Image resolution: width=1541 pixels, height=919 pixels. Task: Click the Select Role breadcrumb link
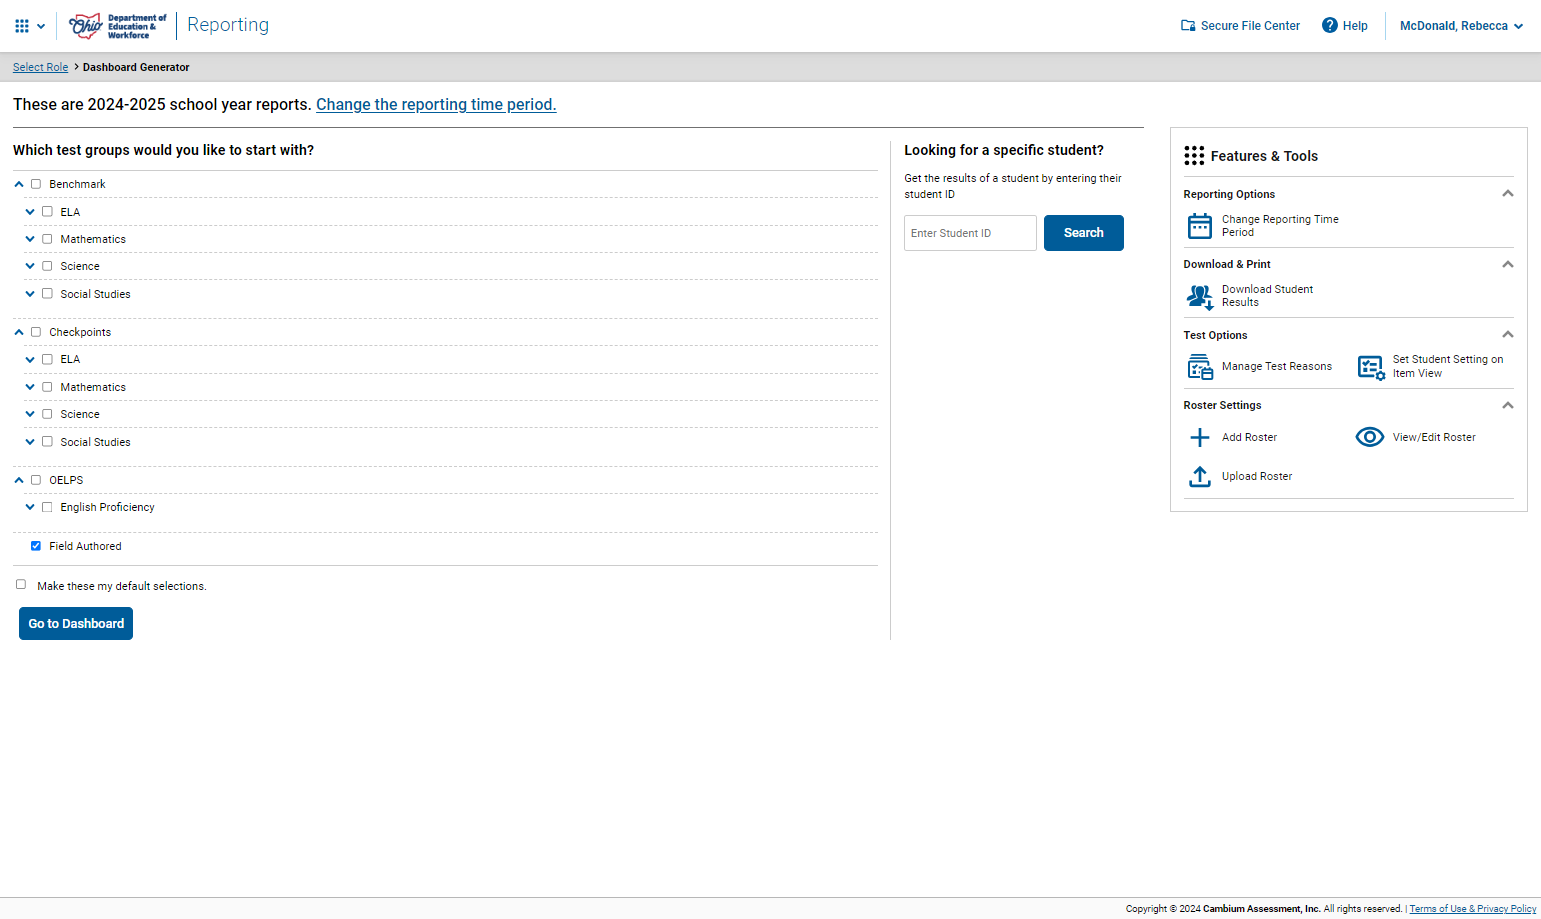[41, 67]
